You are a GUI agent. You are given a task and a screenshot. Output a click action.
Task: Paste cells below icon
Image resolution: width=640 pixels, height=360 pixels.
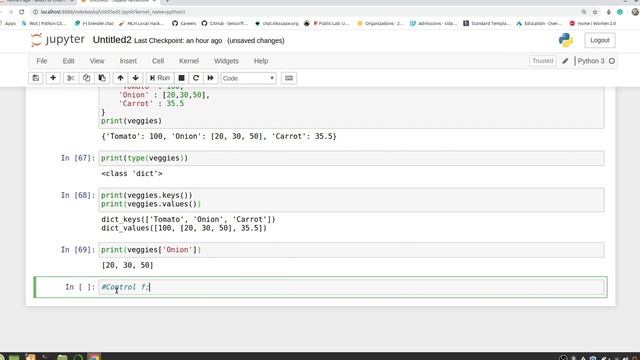[x=102, y=78]
